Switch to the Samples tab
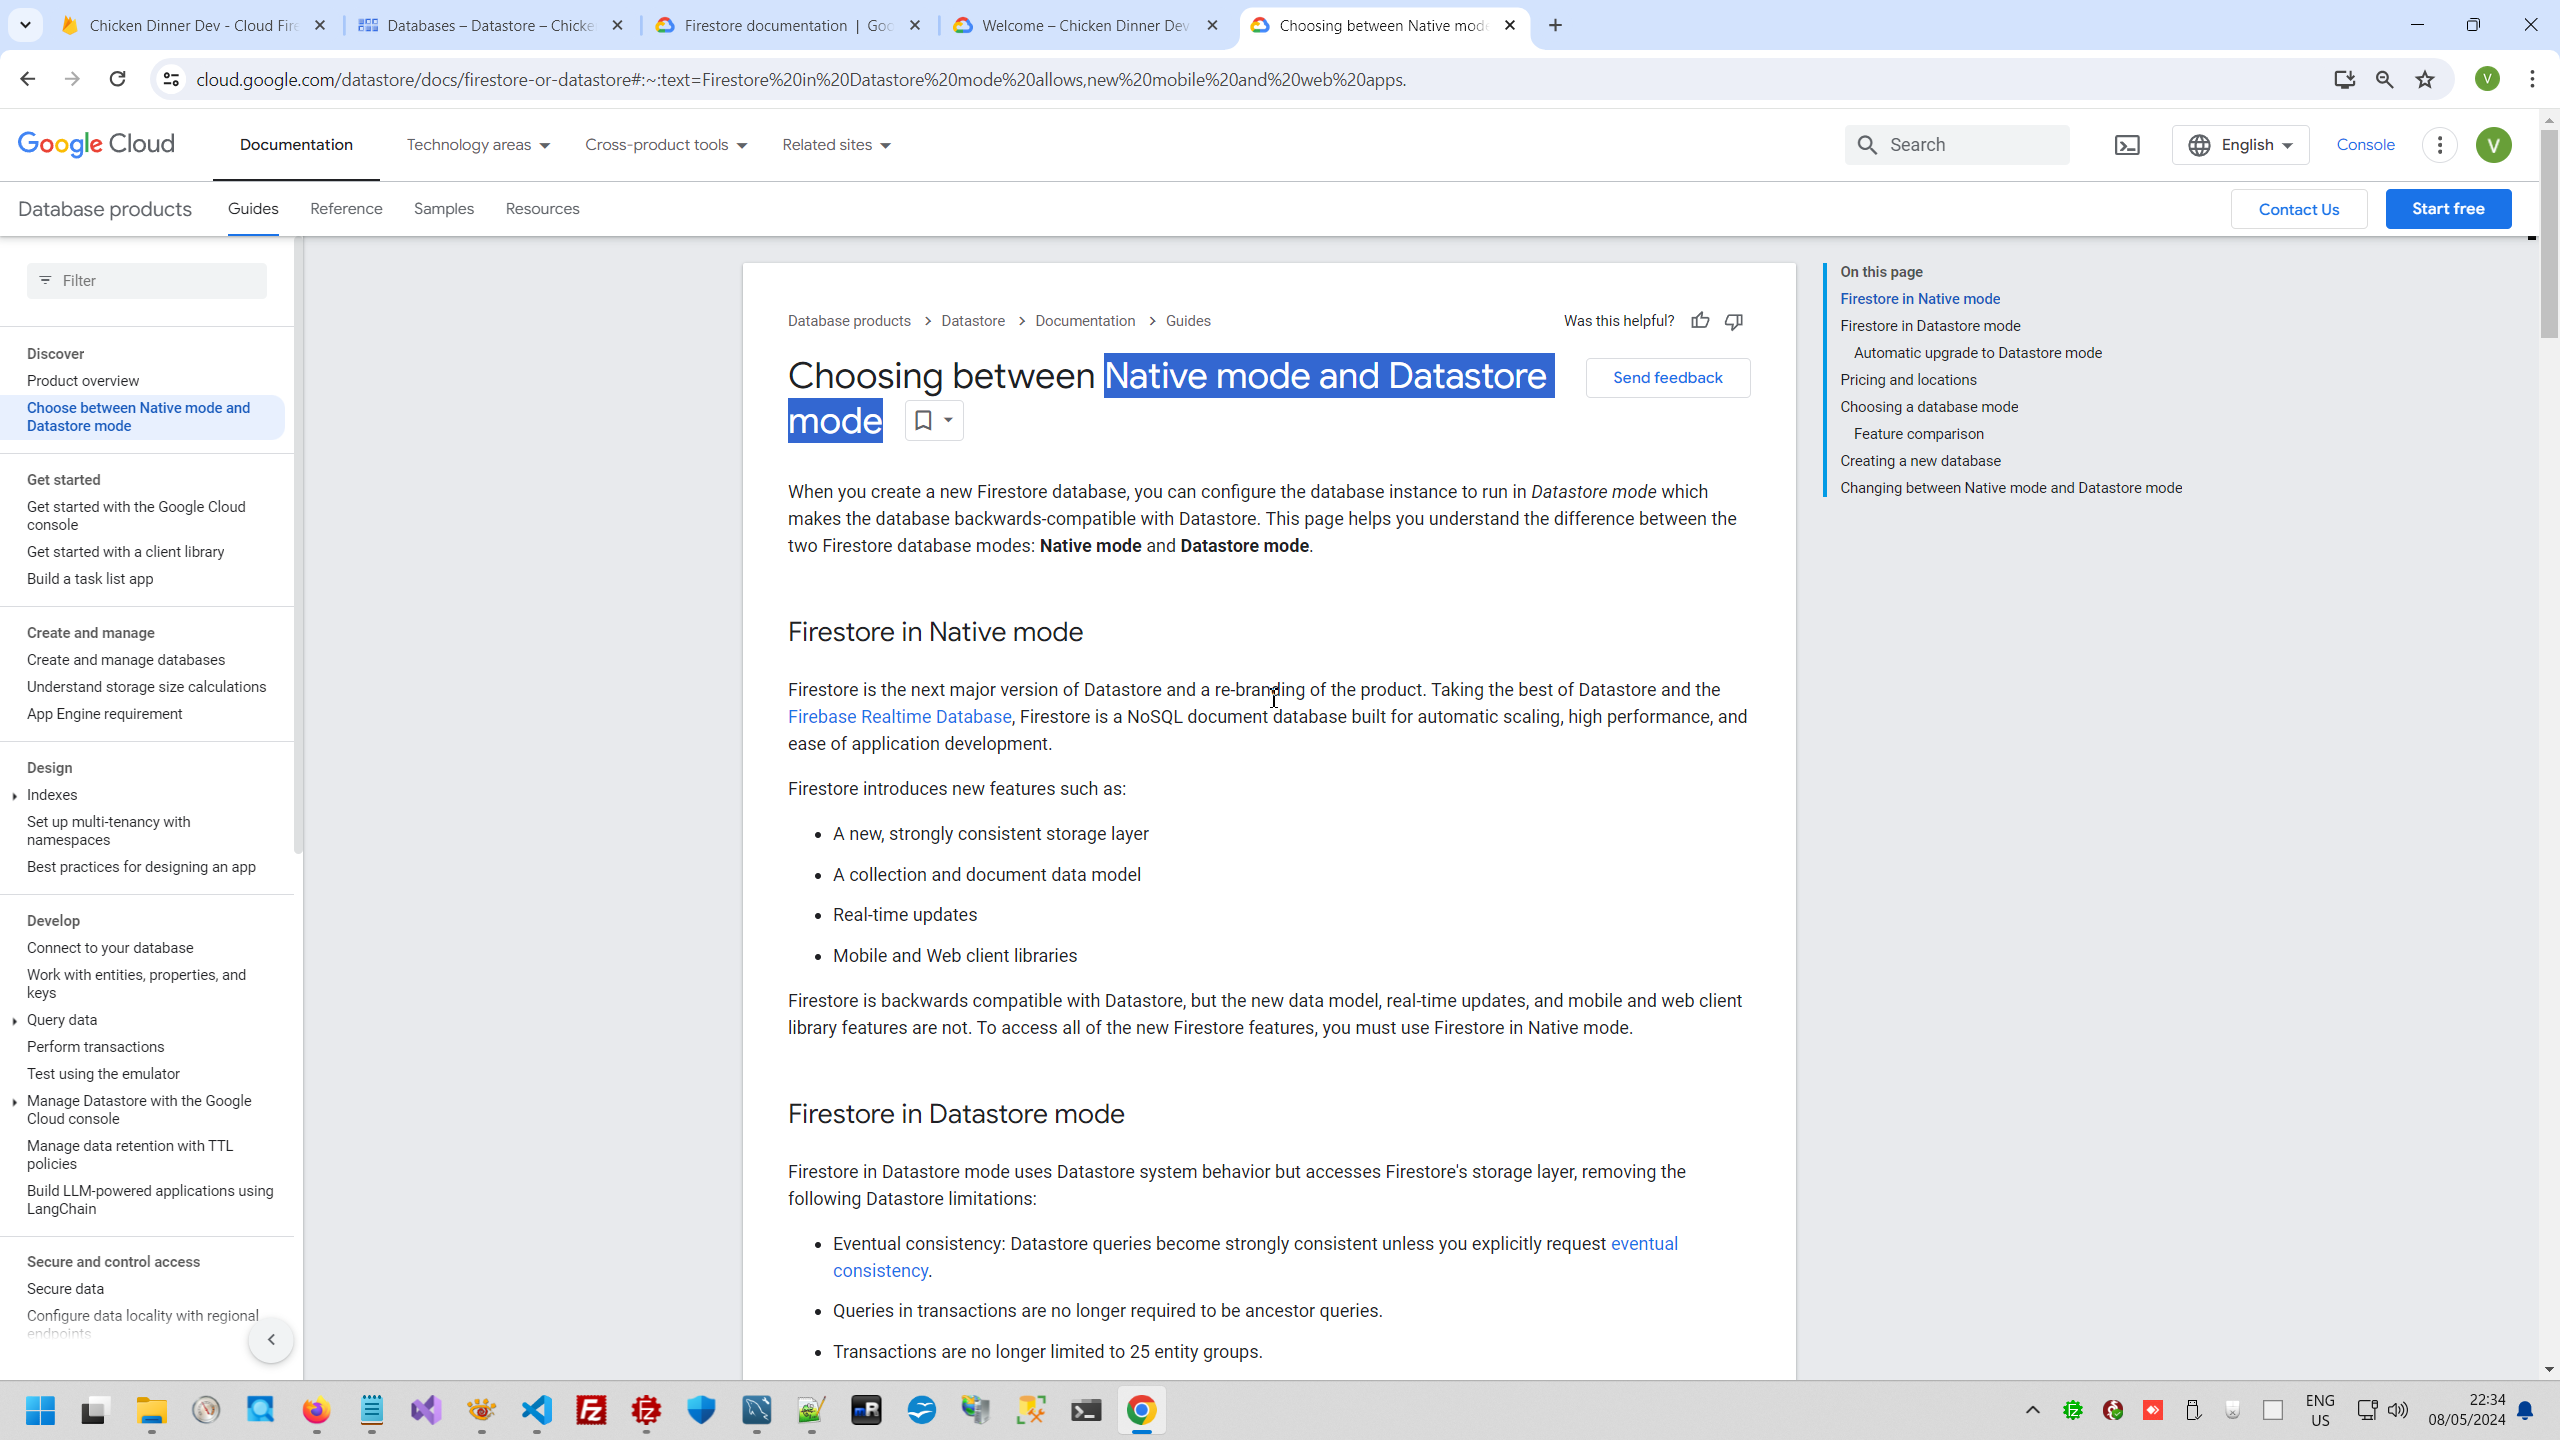Screen dimensions: 2560x1440 443,209
